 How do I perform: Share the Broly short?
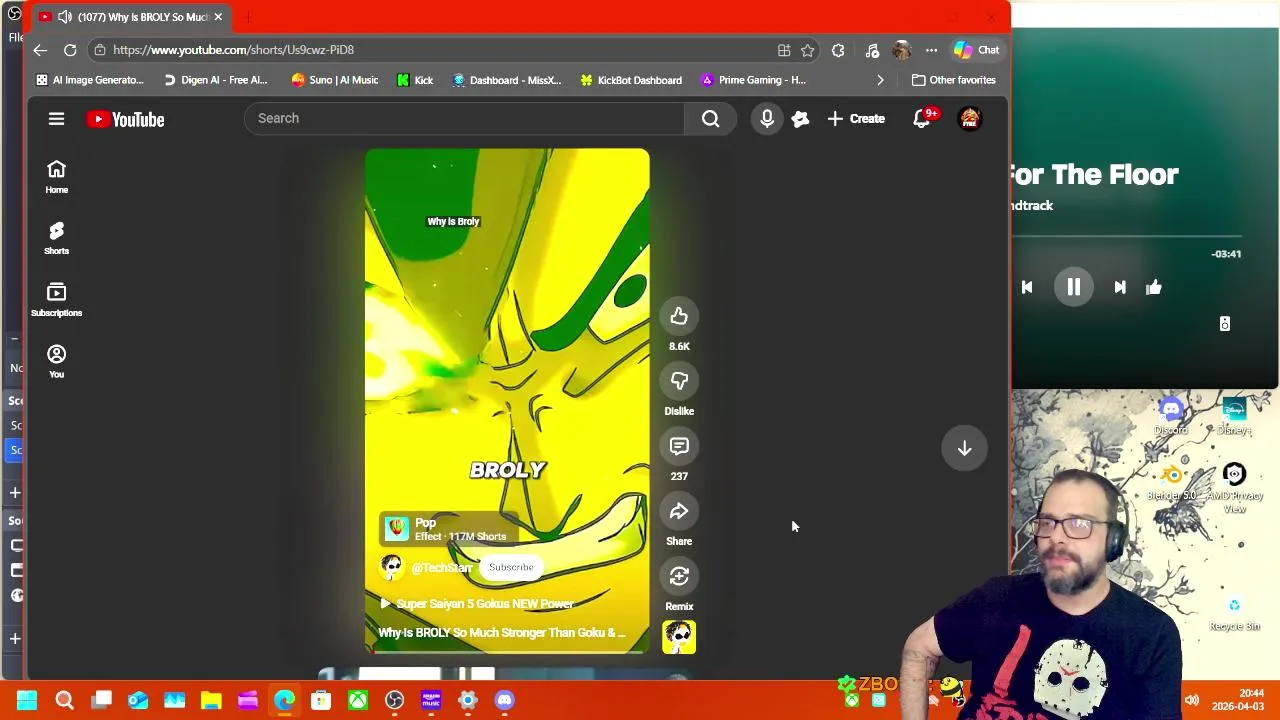[679, 512]
